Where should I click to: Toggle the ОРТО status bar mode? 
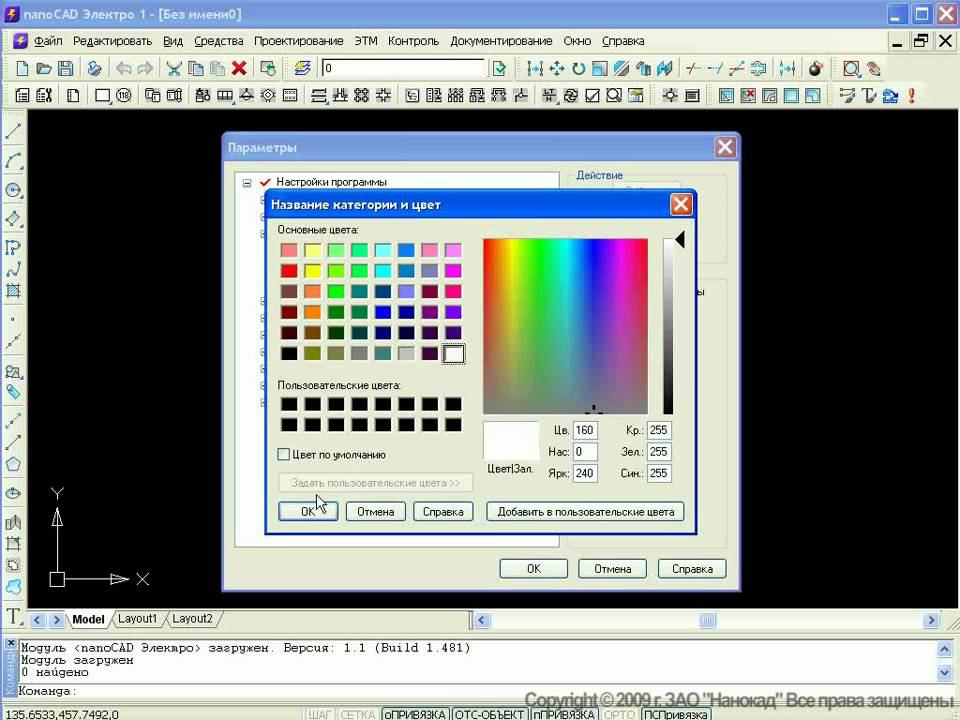(x=619, y=714)
